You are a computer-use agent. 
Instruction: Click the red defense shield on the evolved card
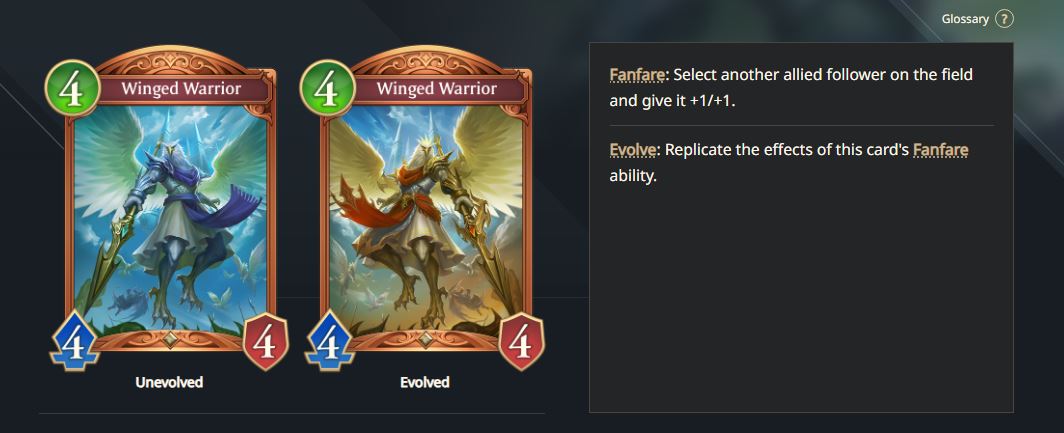coord(521,341)
